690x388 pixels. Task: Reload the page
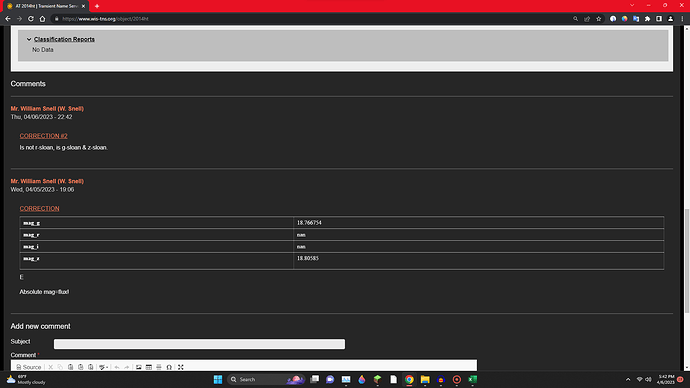(31, 19)
